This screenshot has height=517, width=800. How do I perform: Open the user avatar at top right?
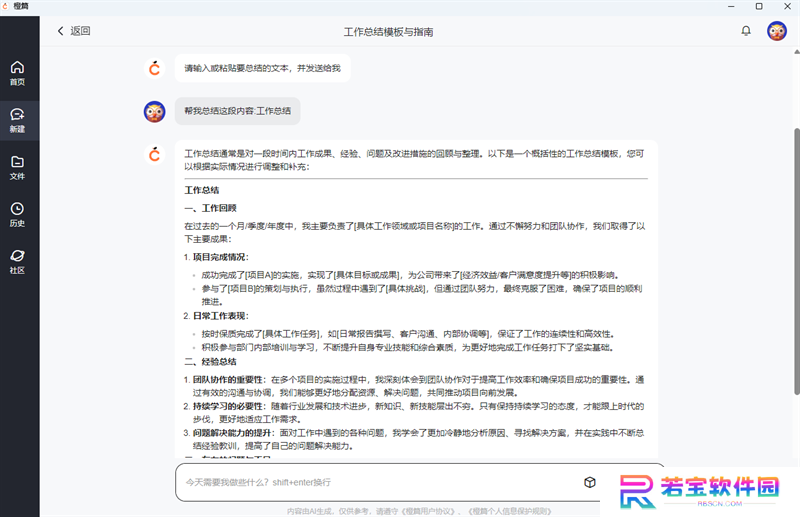777,31
